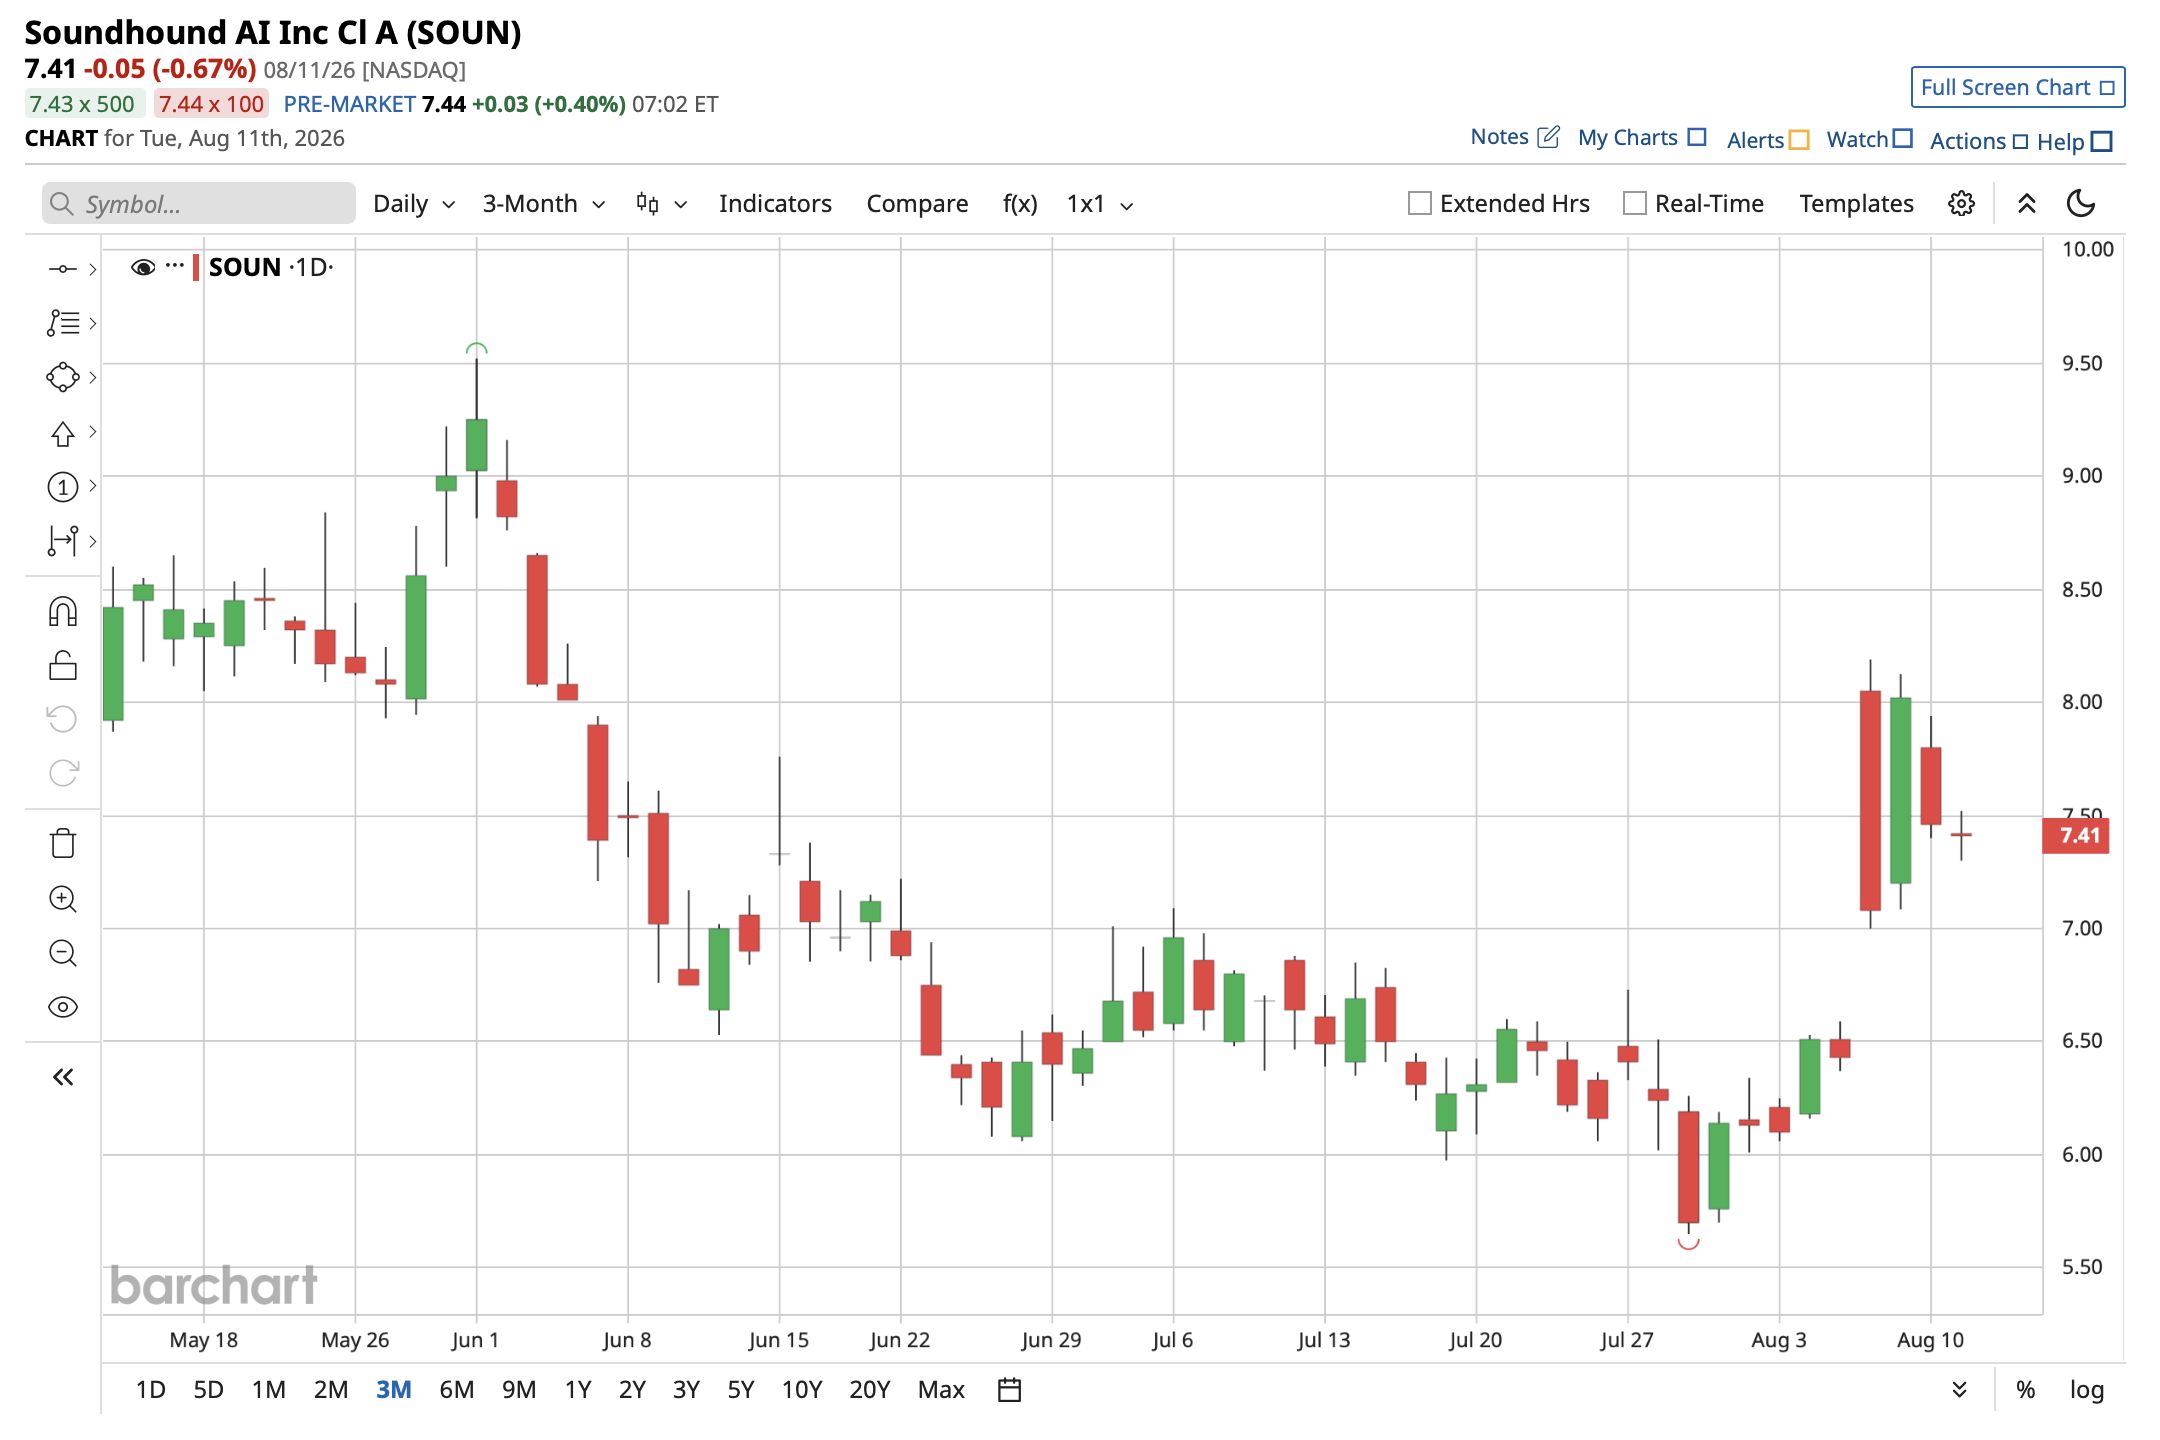
Task: Click the zoom in magnifier icon
Action: click(x=62, y=899)
